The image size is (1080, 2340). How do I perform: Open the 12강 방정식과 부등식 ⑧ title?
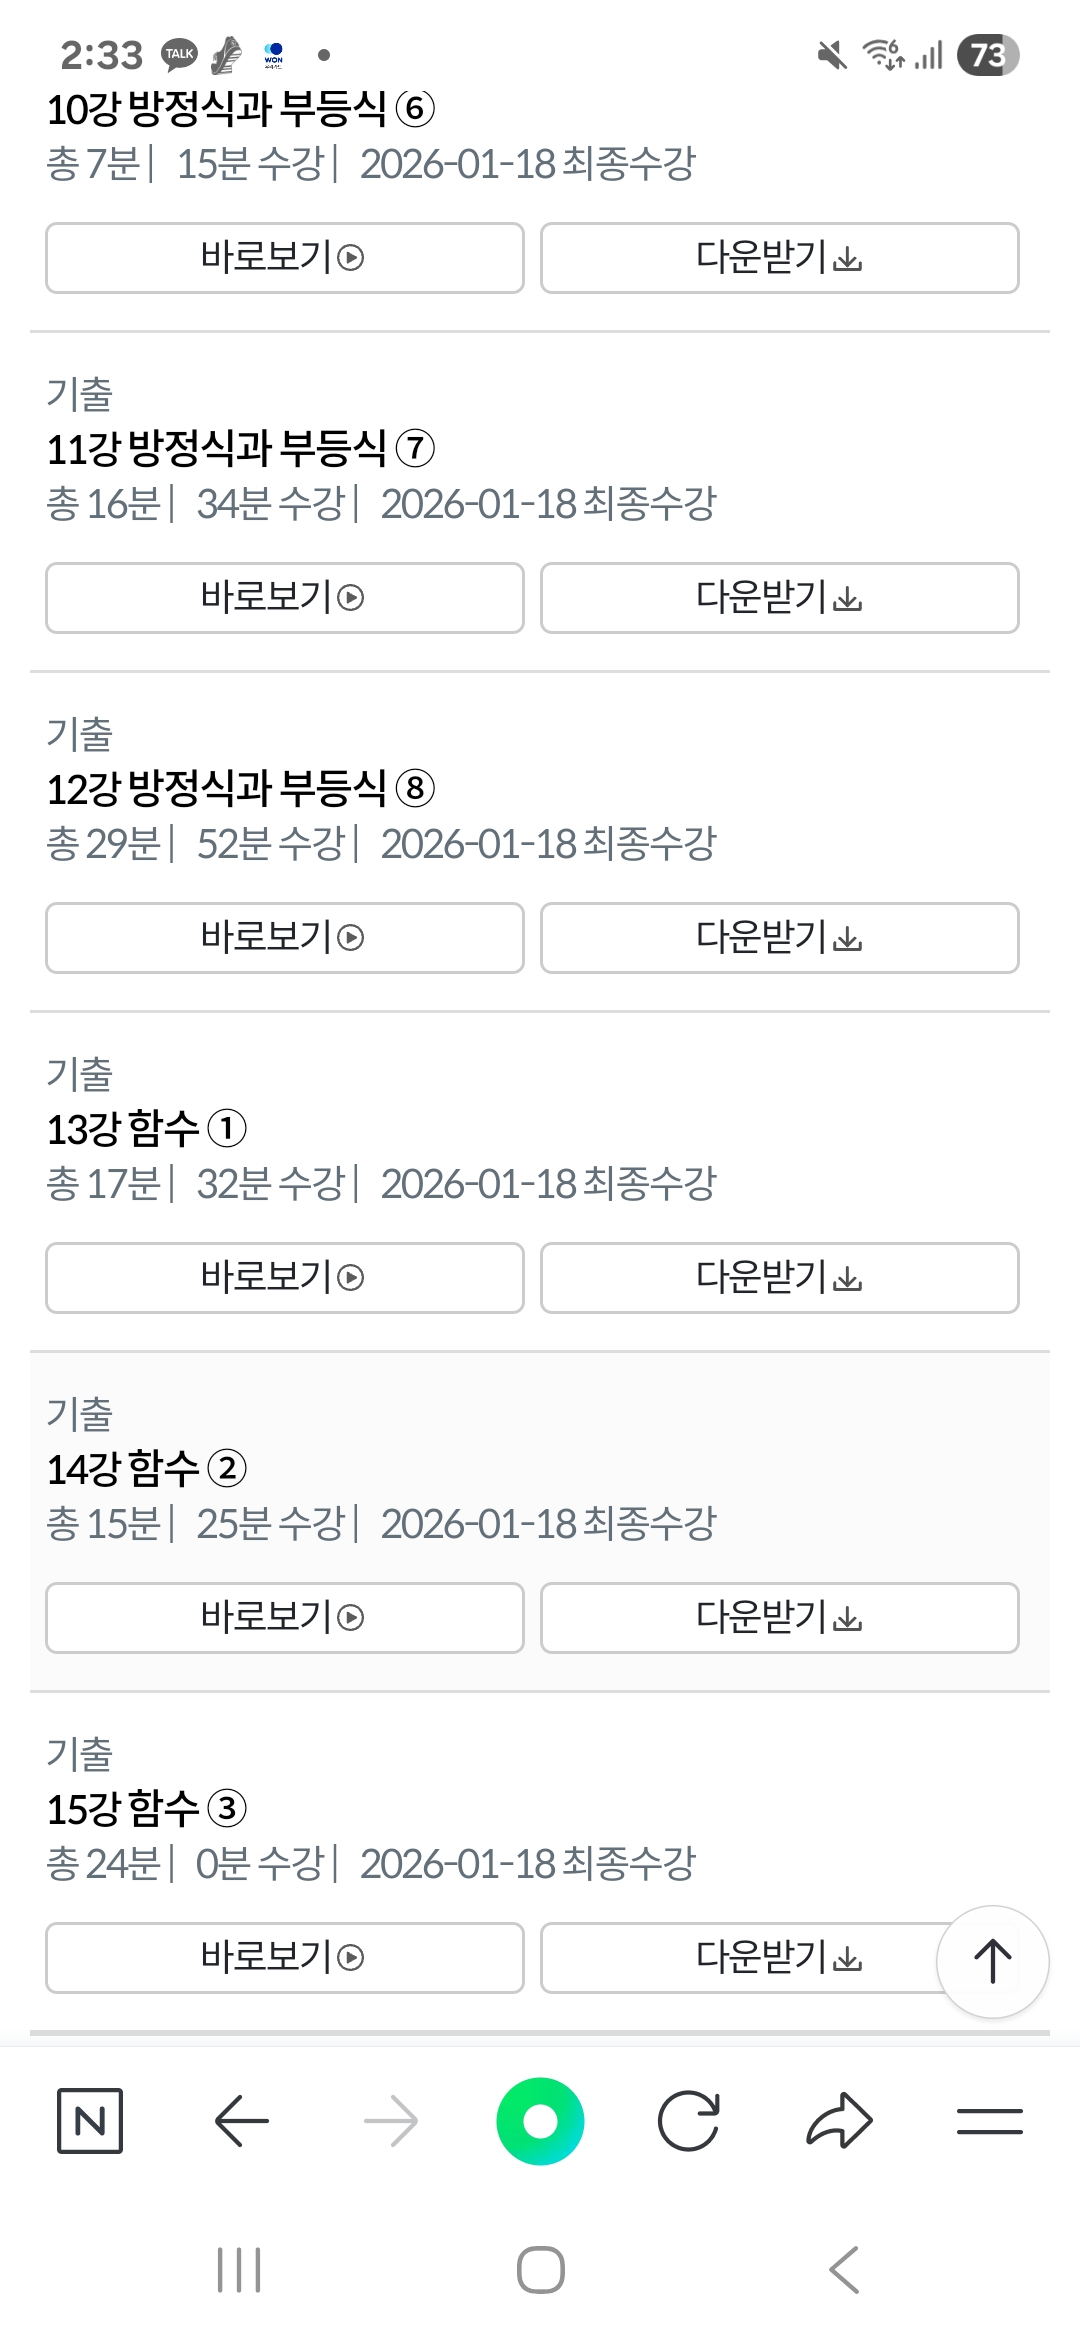[x=240, y=789]
